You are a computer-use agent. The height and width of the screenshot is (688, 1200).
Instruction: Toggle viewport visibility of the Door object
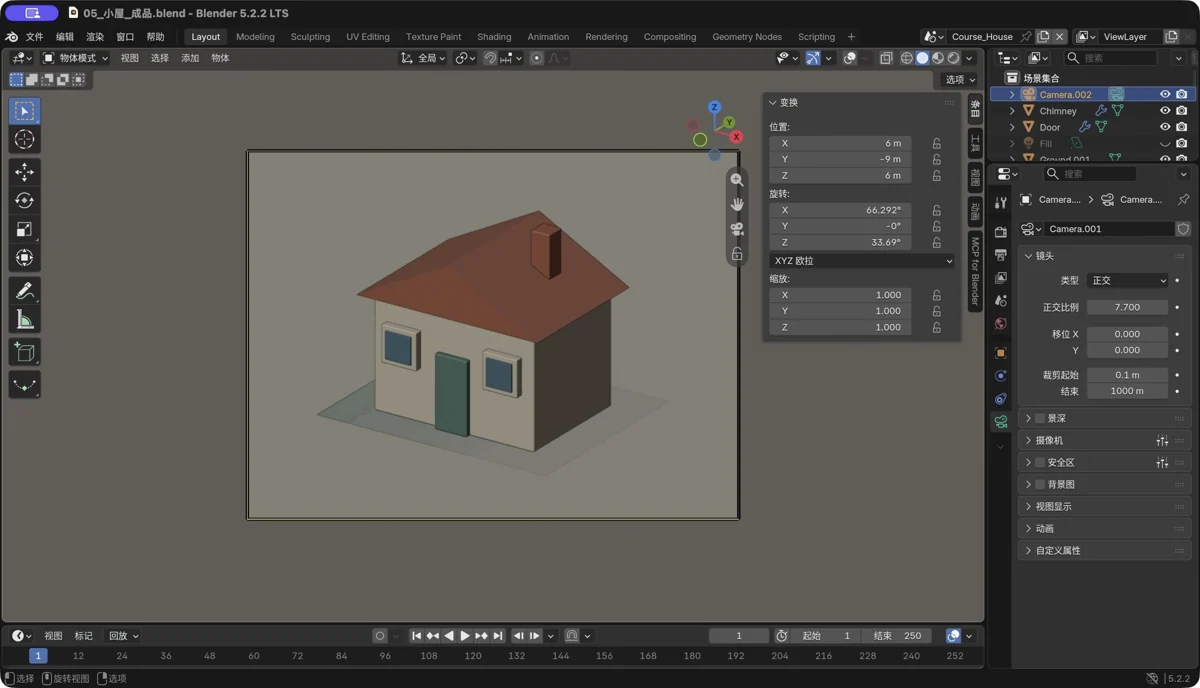[1165, 127]
